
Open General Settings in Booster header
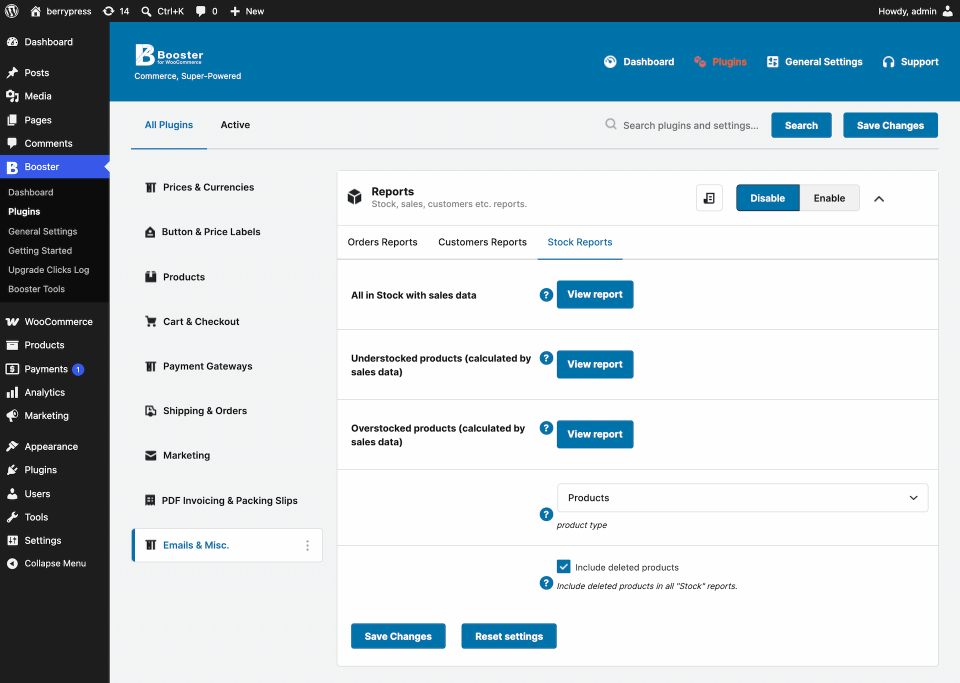(x=814, y=62)
